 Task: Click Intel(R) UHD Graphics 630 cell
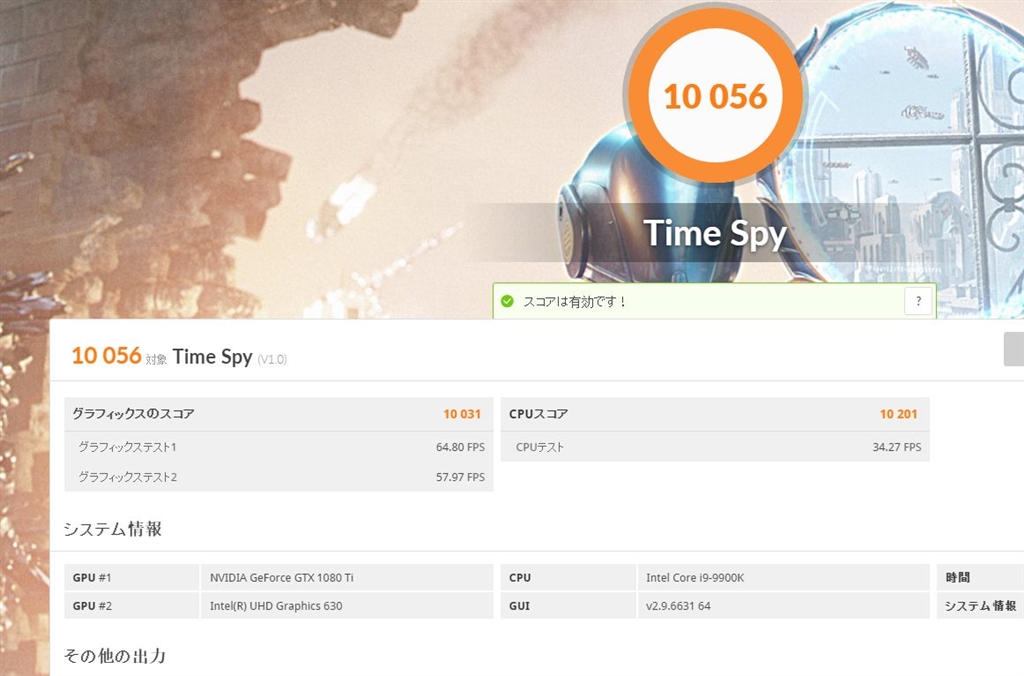coord(347,605)
